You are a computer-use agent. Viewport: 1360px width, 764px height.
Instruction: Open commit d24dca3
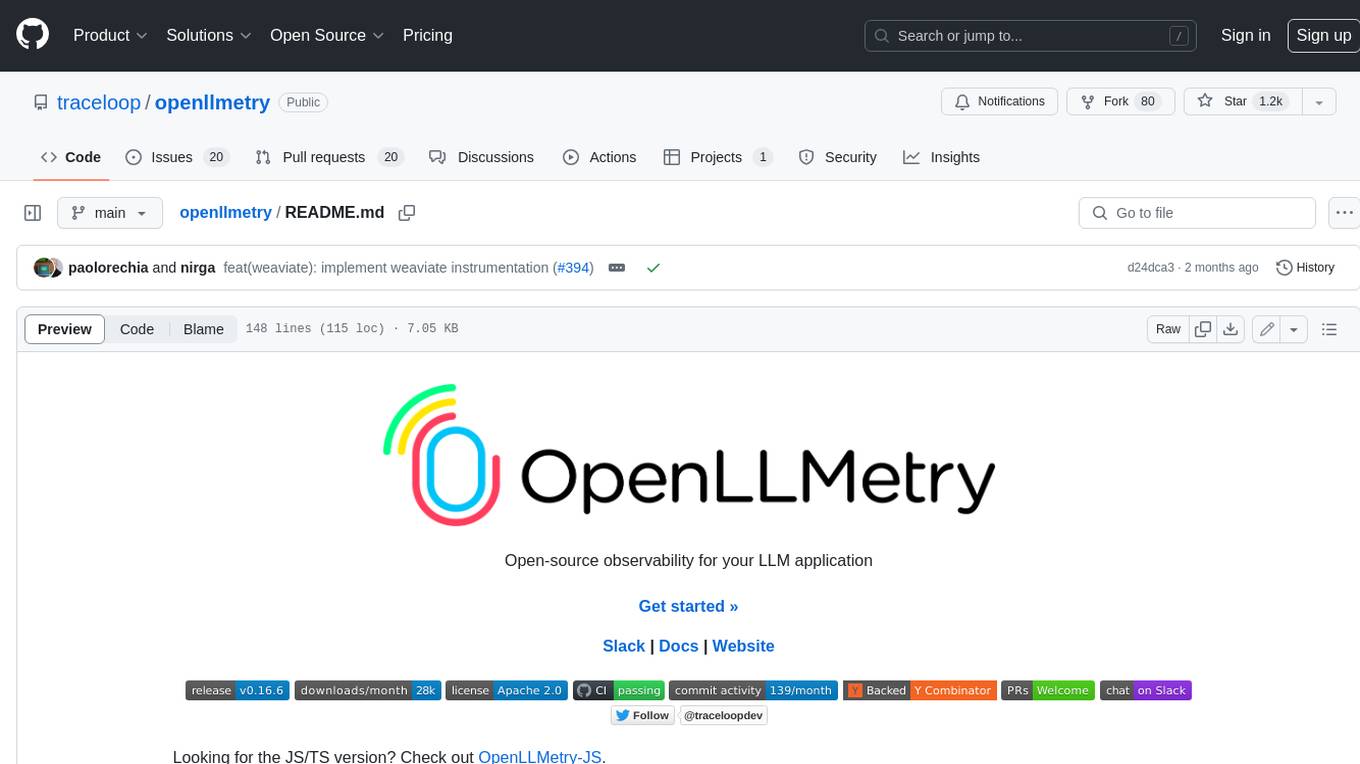pos(1150,268)
